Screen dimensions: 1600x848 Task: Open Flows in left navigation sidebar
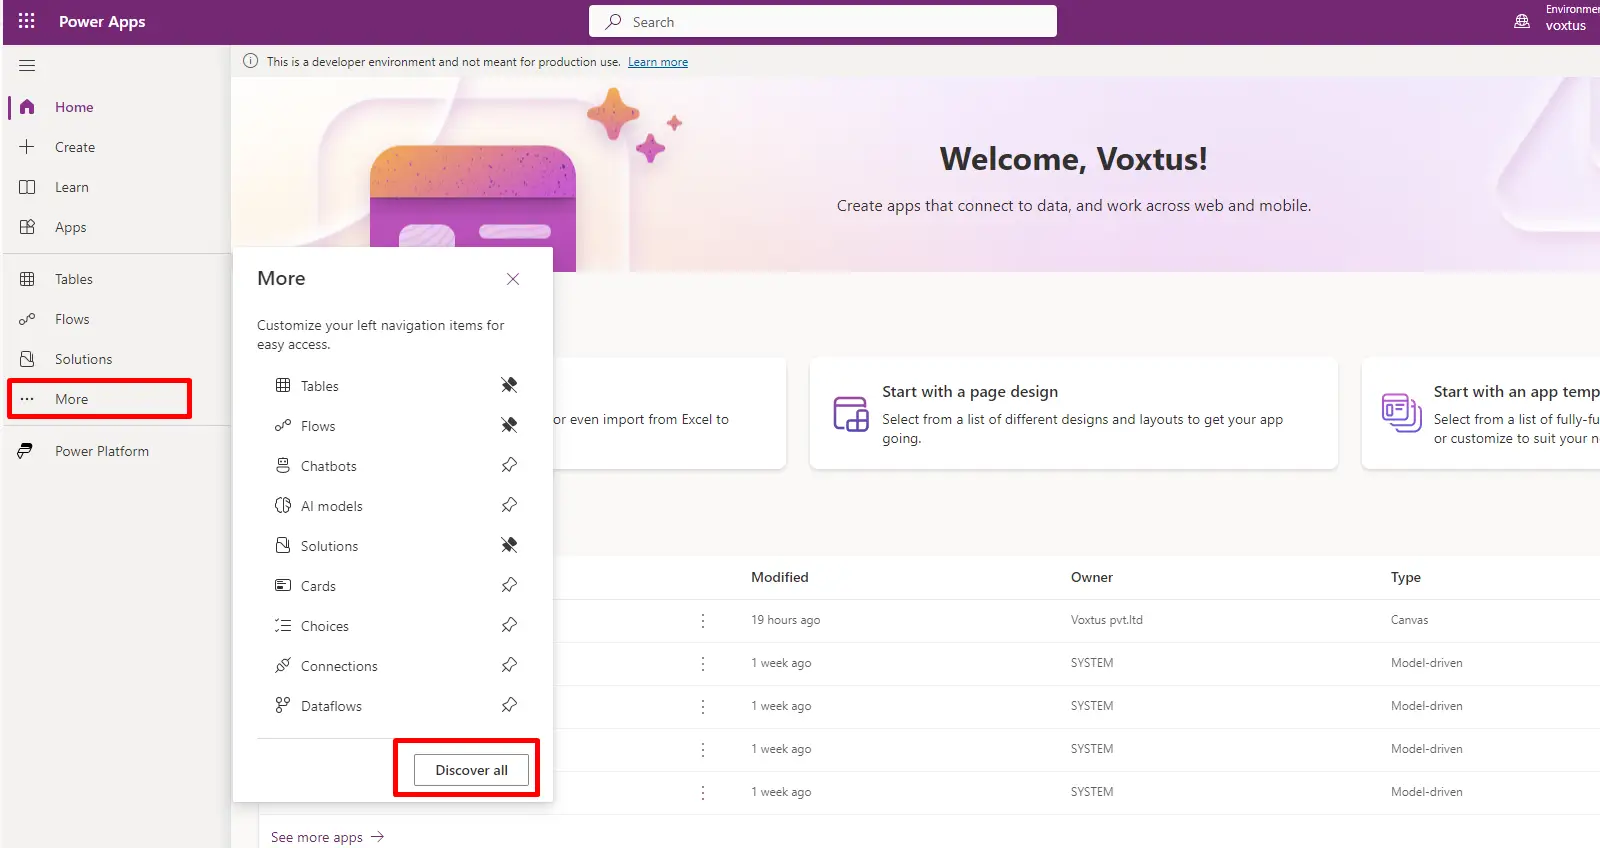(x=72, y=319)
